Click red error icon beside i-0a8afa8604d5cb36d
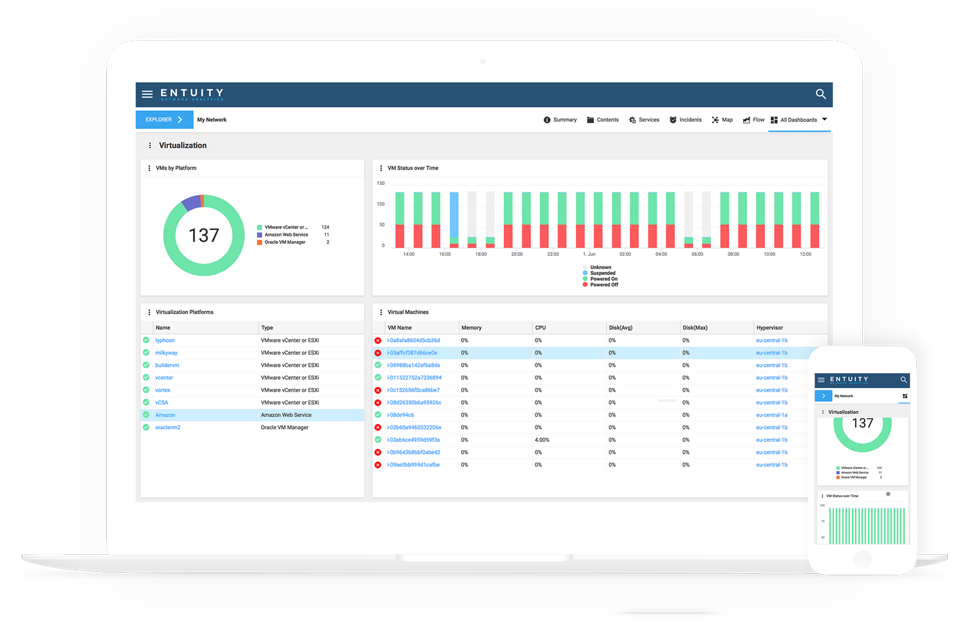 378,340
